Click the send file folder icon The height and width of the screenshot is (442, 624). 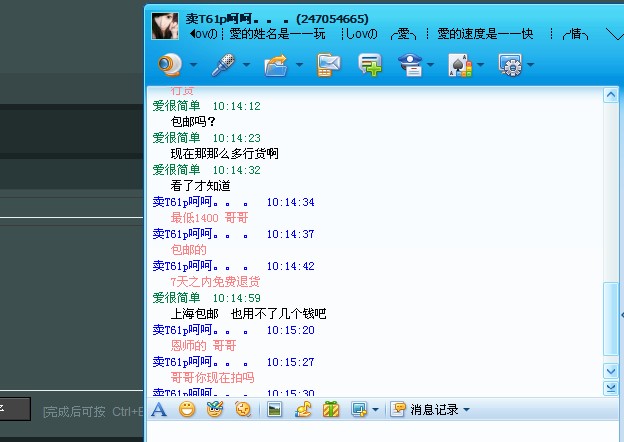pos(275,66)
